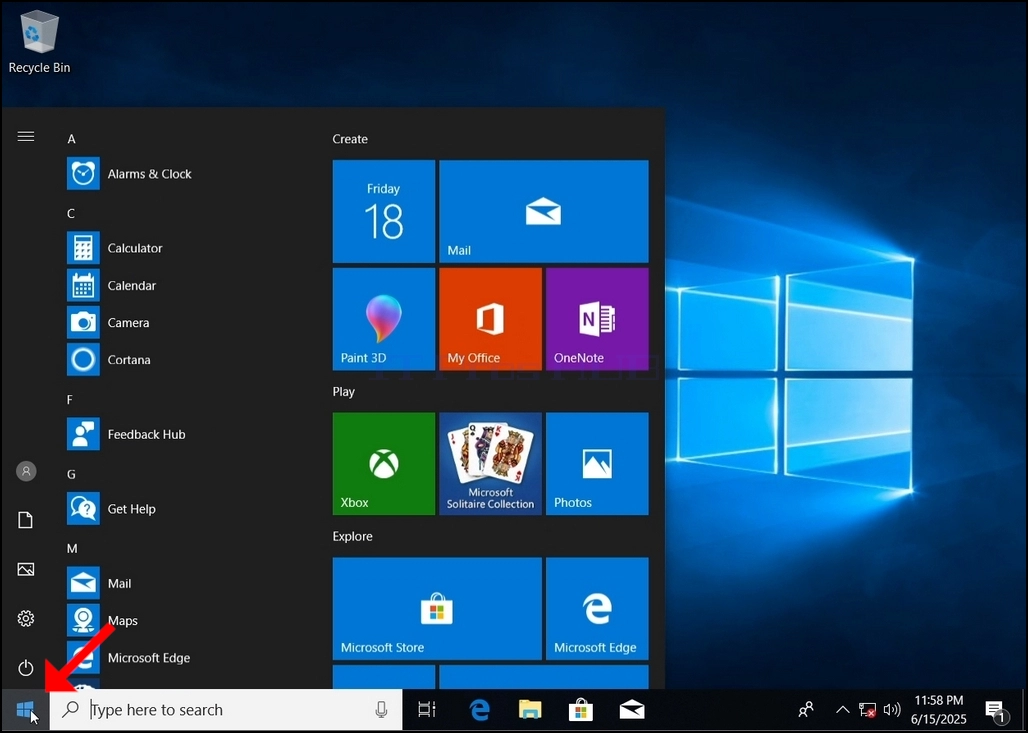Viewport: 1028px width, 733px height.
Task: Open Settings gear in Start sidebar
Action: [x=26, y=618]
